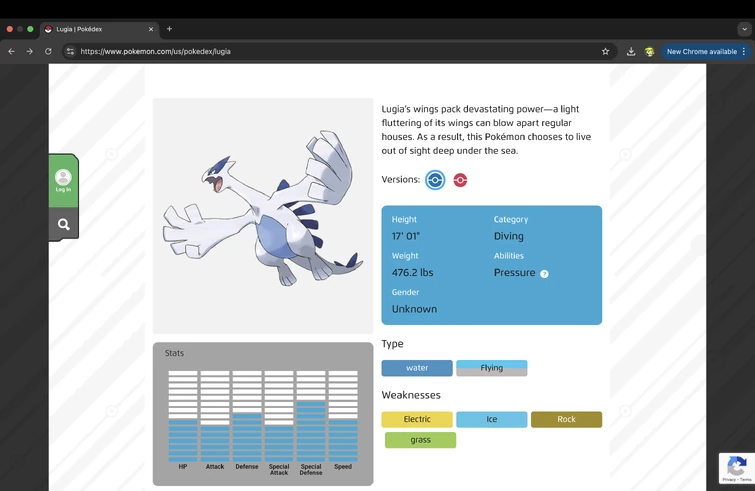Image resolution: width=755 pixels, height=491 pixels.
Task: Select the red Poké Ball version
Action: coord(460,180)
